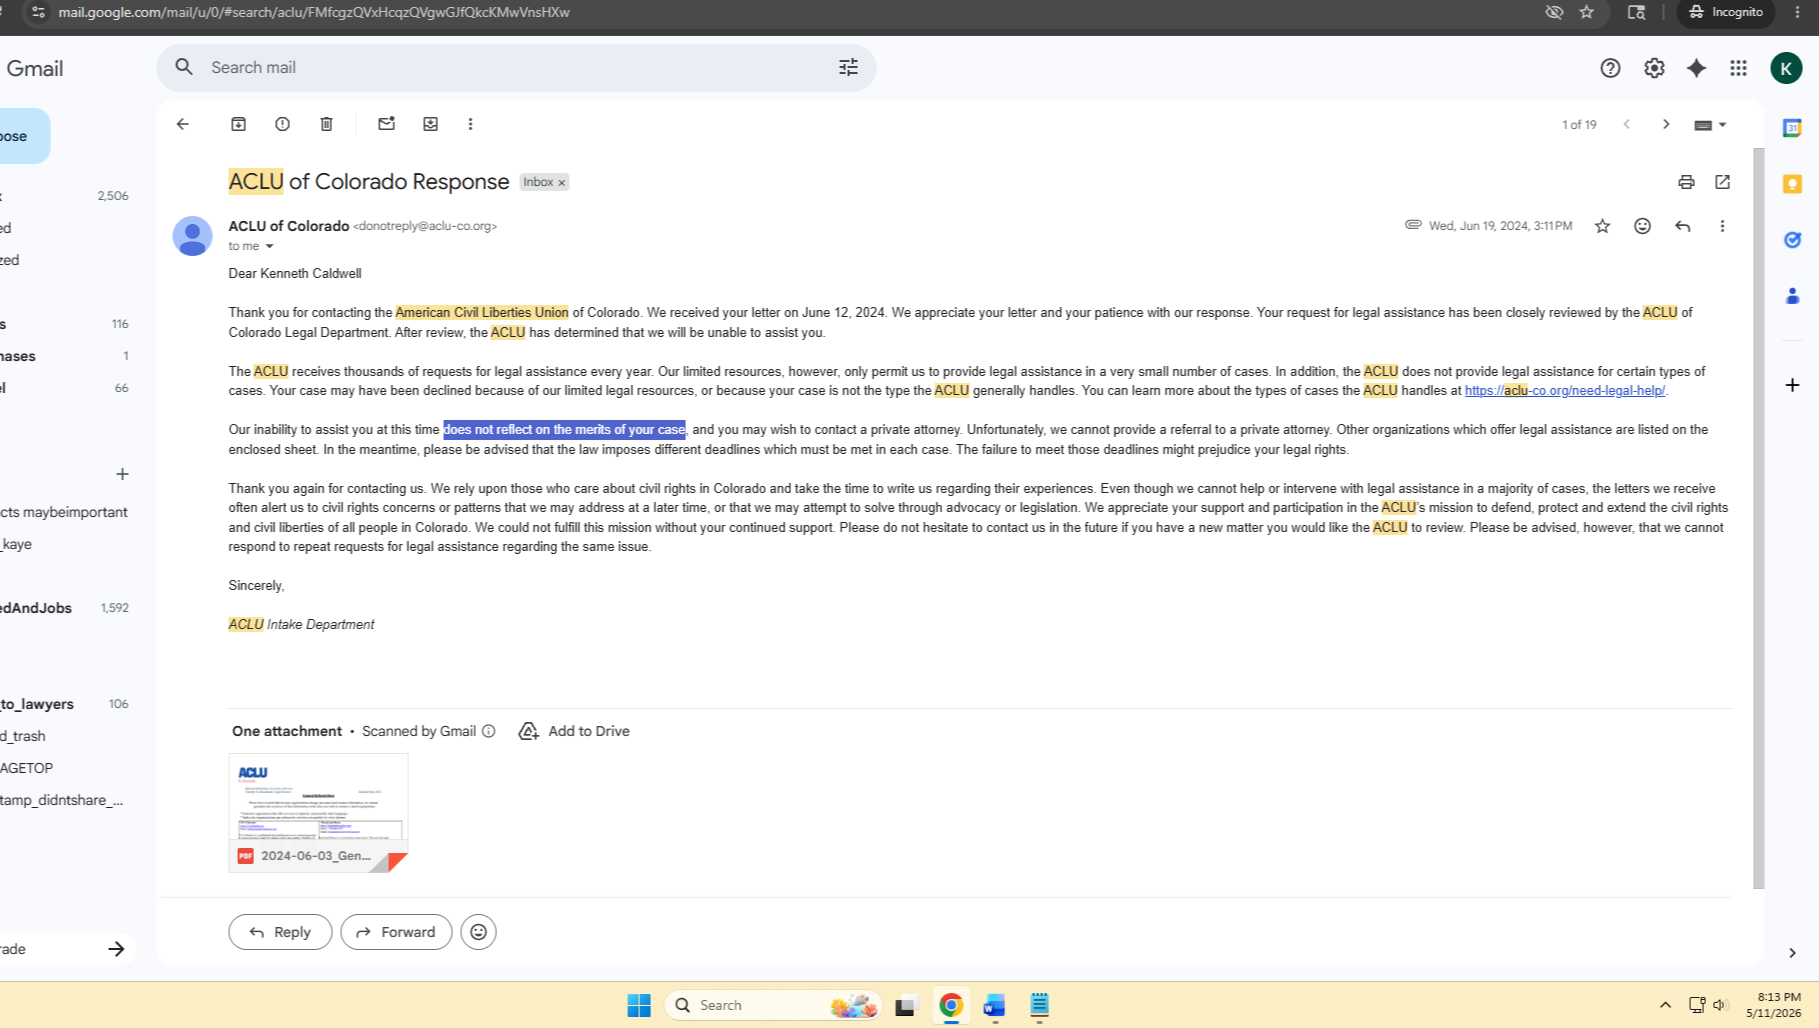The width and height of the screenshot is (1819, 1028).
Task: Delete the email with trash icon
Action: [x=326, y=124]
